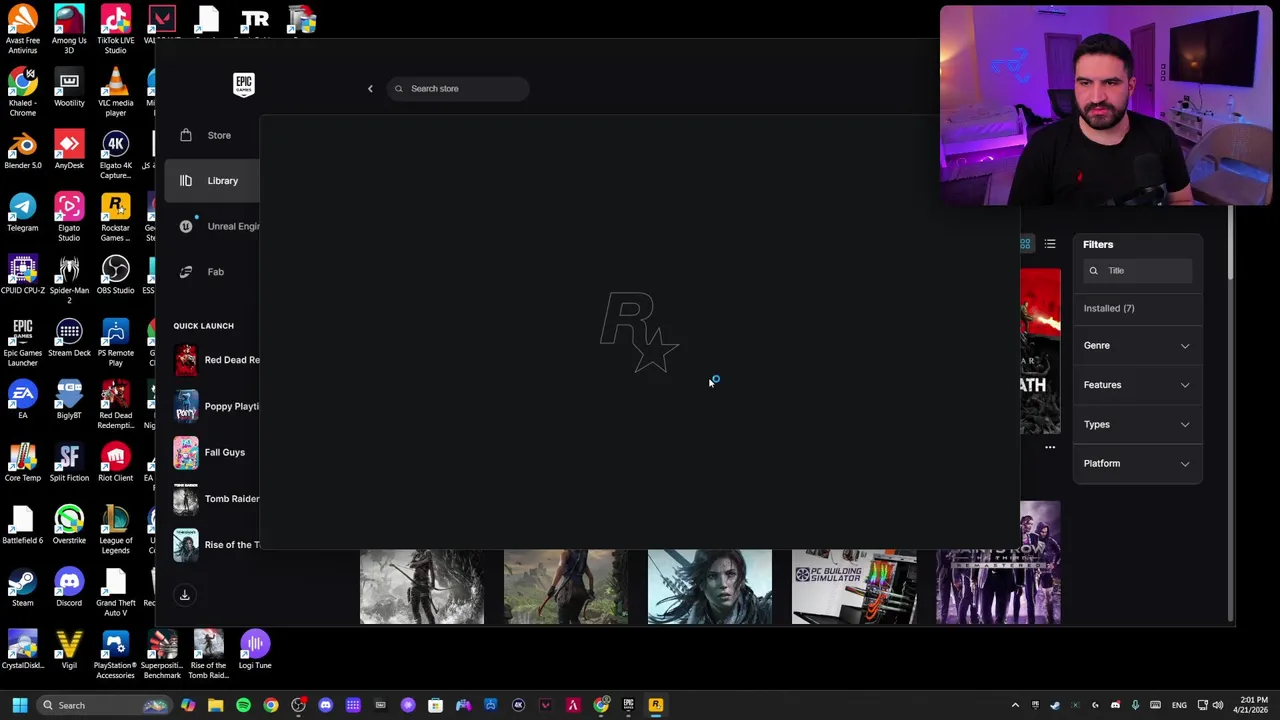Screen dimensions: 1280x720
Task: Open the Windows Start menu
Action: (x=20, y=706)
